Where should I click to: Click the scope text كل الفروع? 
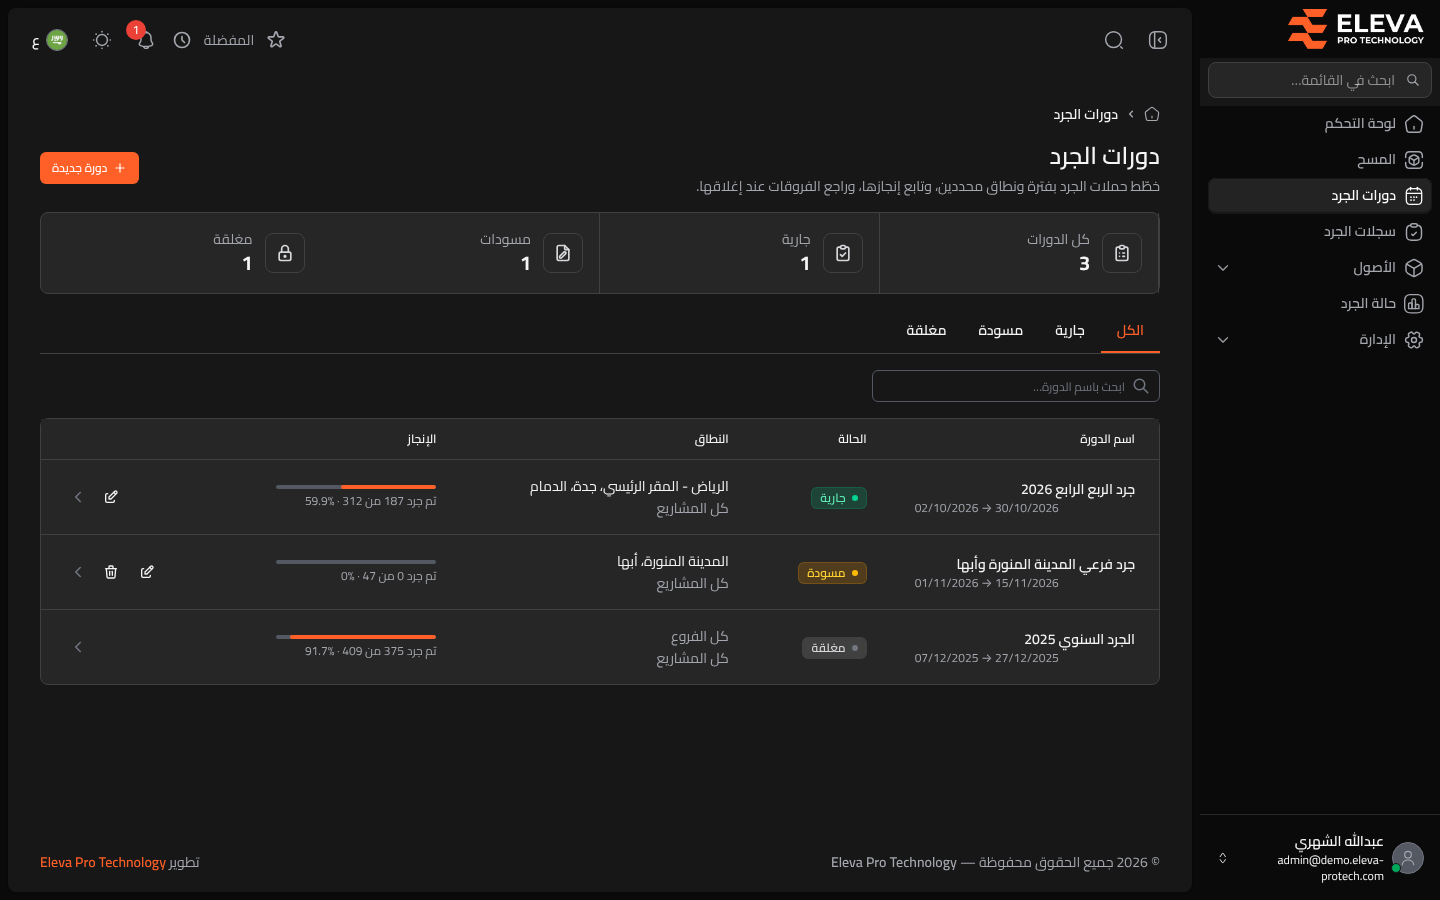[699, 637]
